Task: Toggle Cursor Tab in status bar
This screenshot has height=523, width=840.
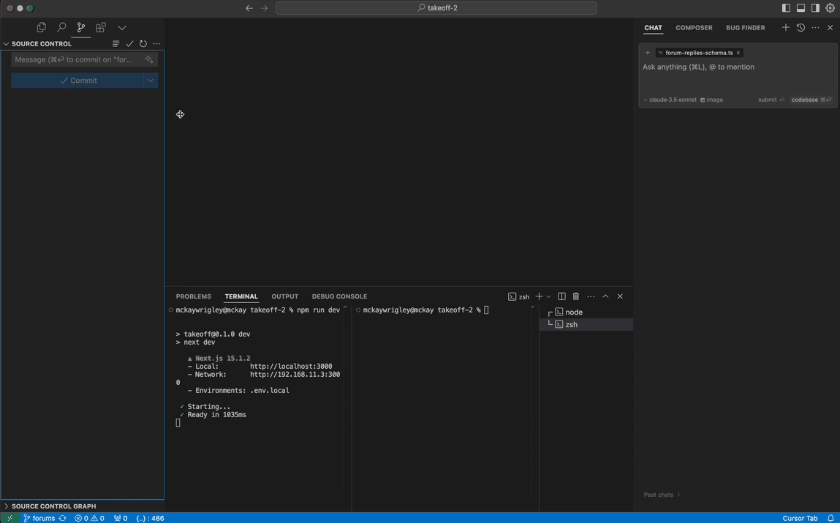Action: click(800, 518)
